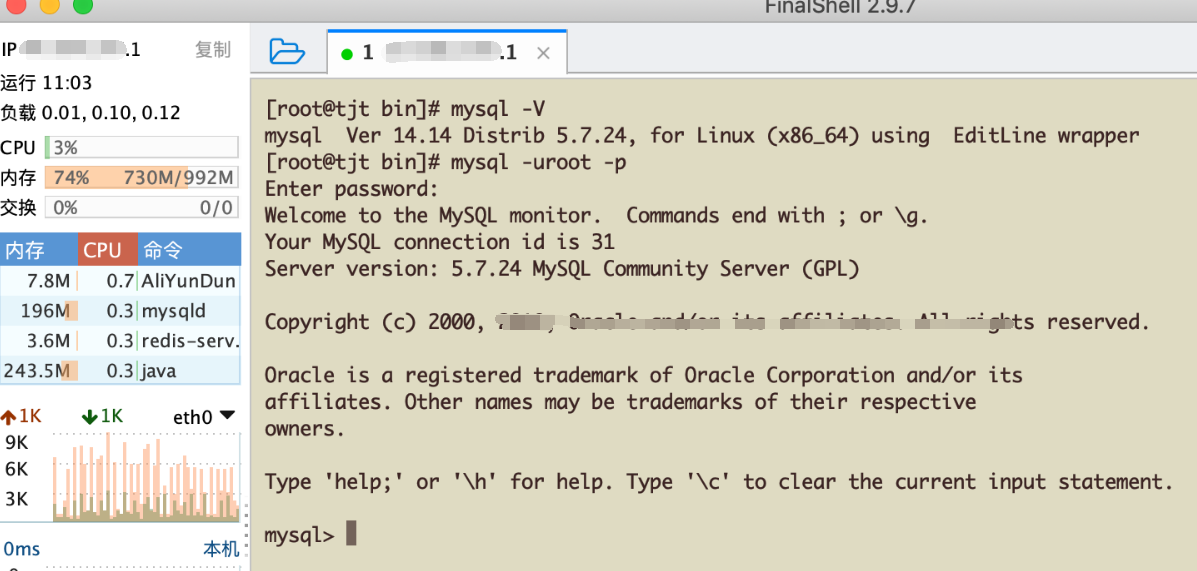
Task: Click the CPU usage bar
Action: (x=141, y=148)
